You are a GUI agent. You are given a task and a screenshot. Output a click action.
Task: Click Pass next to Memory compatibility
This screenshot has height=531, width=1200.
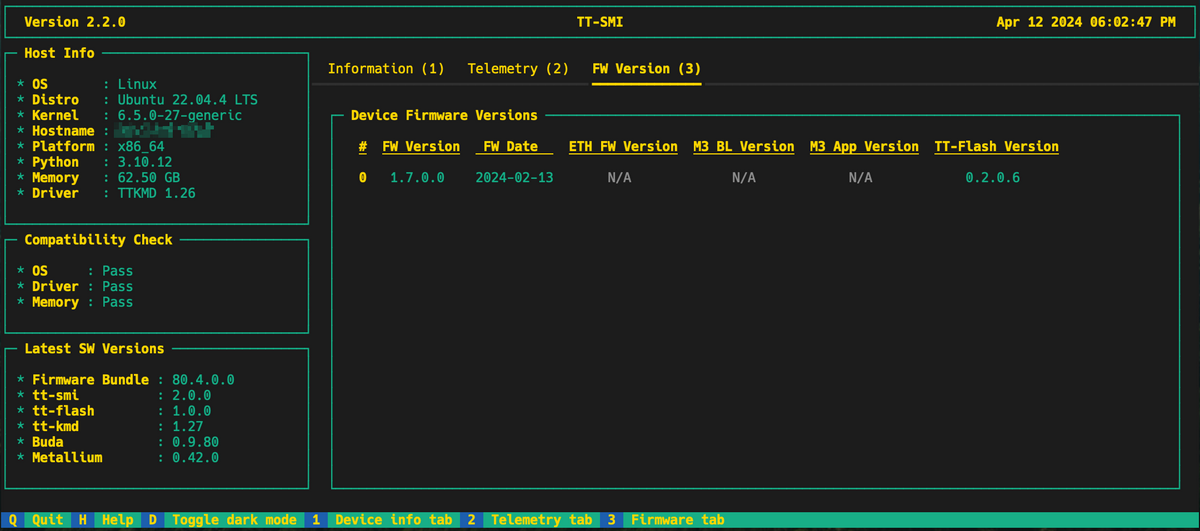coord(117,302)
